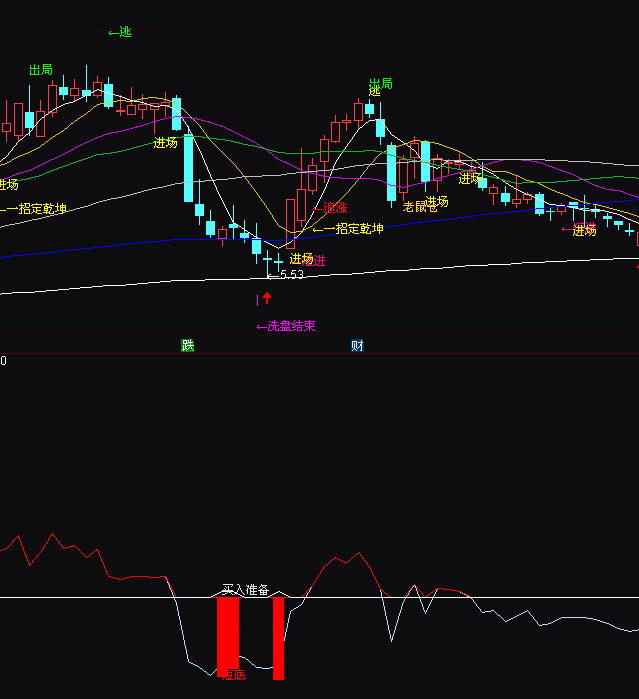Click the 进场 label directly above 5.53

click(302, 259)
